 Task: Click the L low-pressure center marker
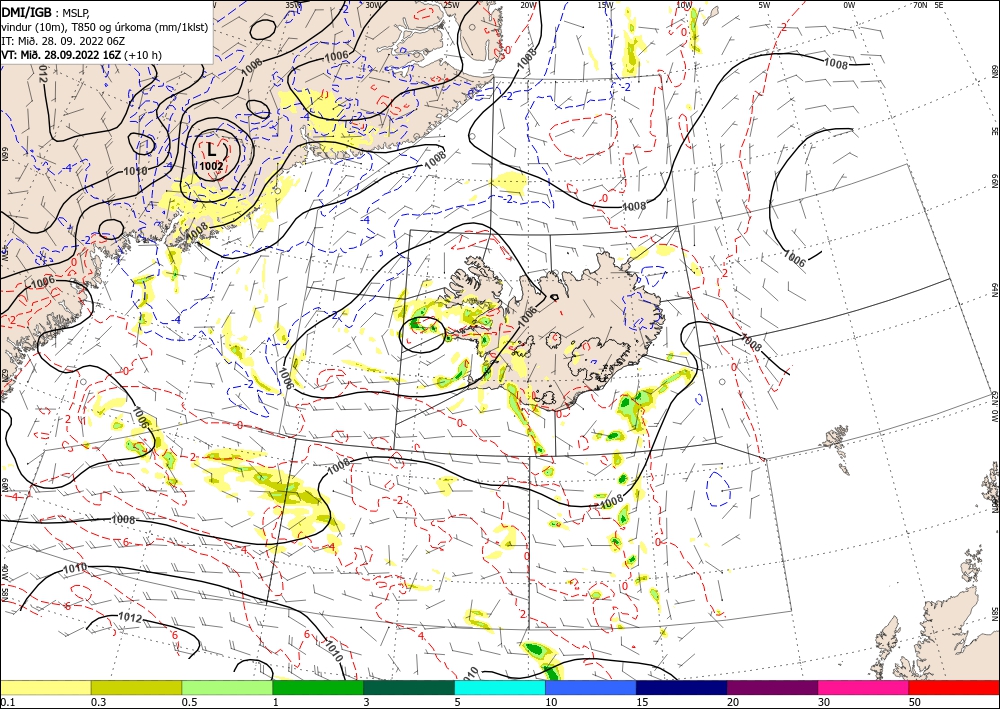click(211, 150)
